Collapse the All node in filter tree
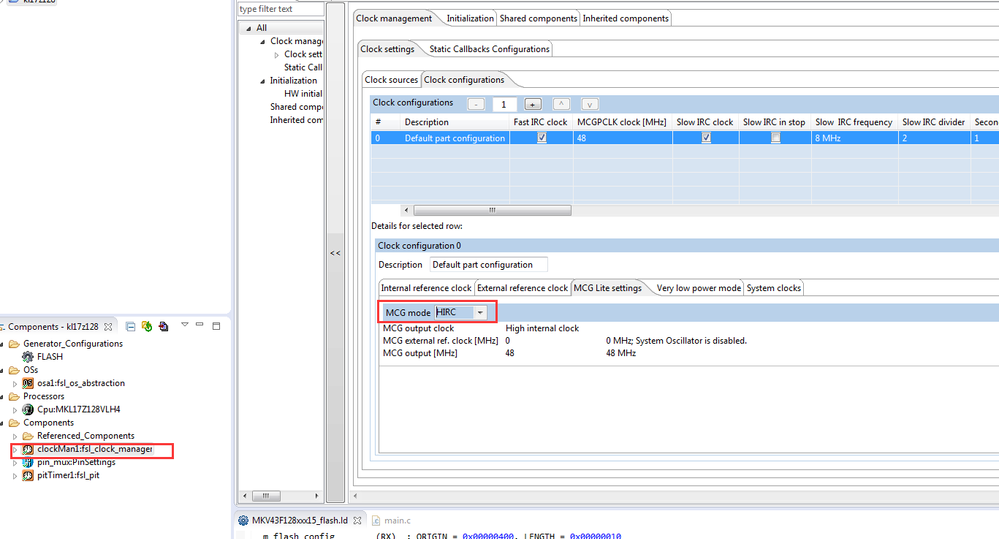This screenshot has width=999, height=539. (x=248, y=28)
